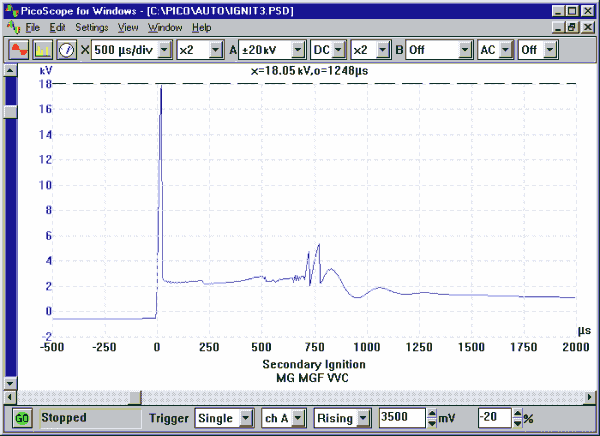Expand channel B Off range dropdown
This screenshot has width=600, height=436.
click(466, 49)
